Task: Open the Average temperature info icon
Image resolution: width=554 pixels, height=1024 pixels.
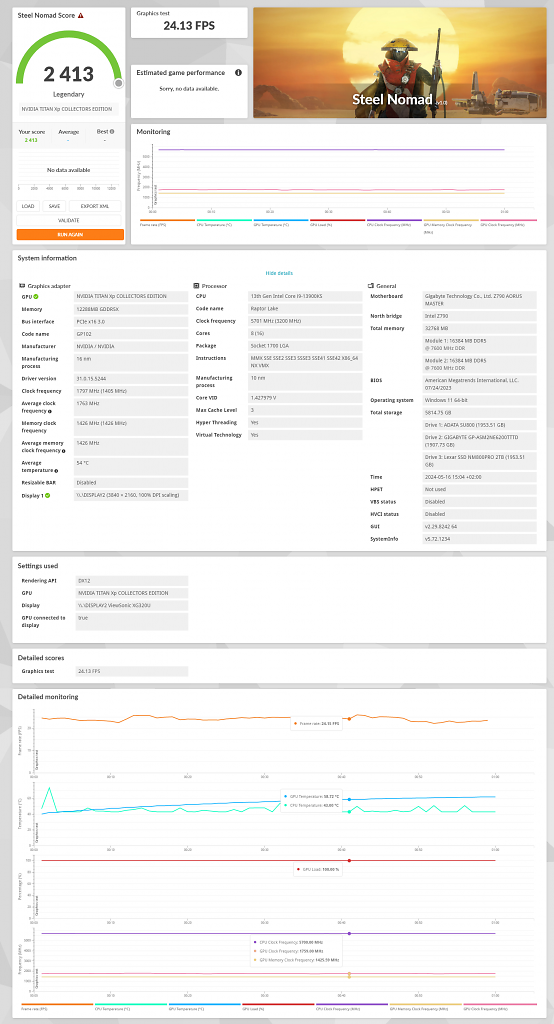Action: pyautogui.click(x=56, y=470)
